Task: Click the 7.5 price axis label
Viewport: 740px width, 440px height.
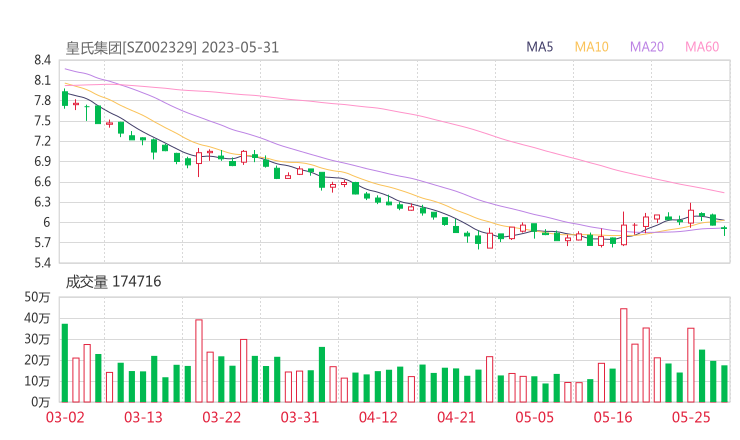Action: point(42,121)
